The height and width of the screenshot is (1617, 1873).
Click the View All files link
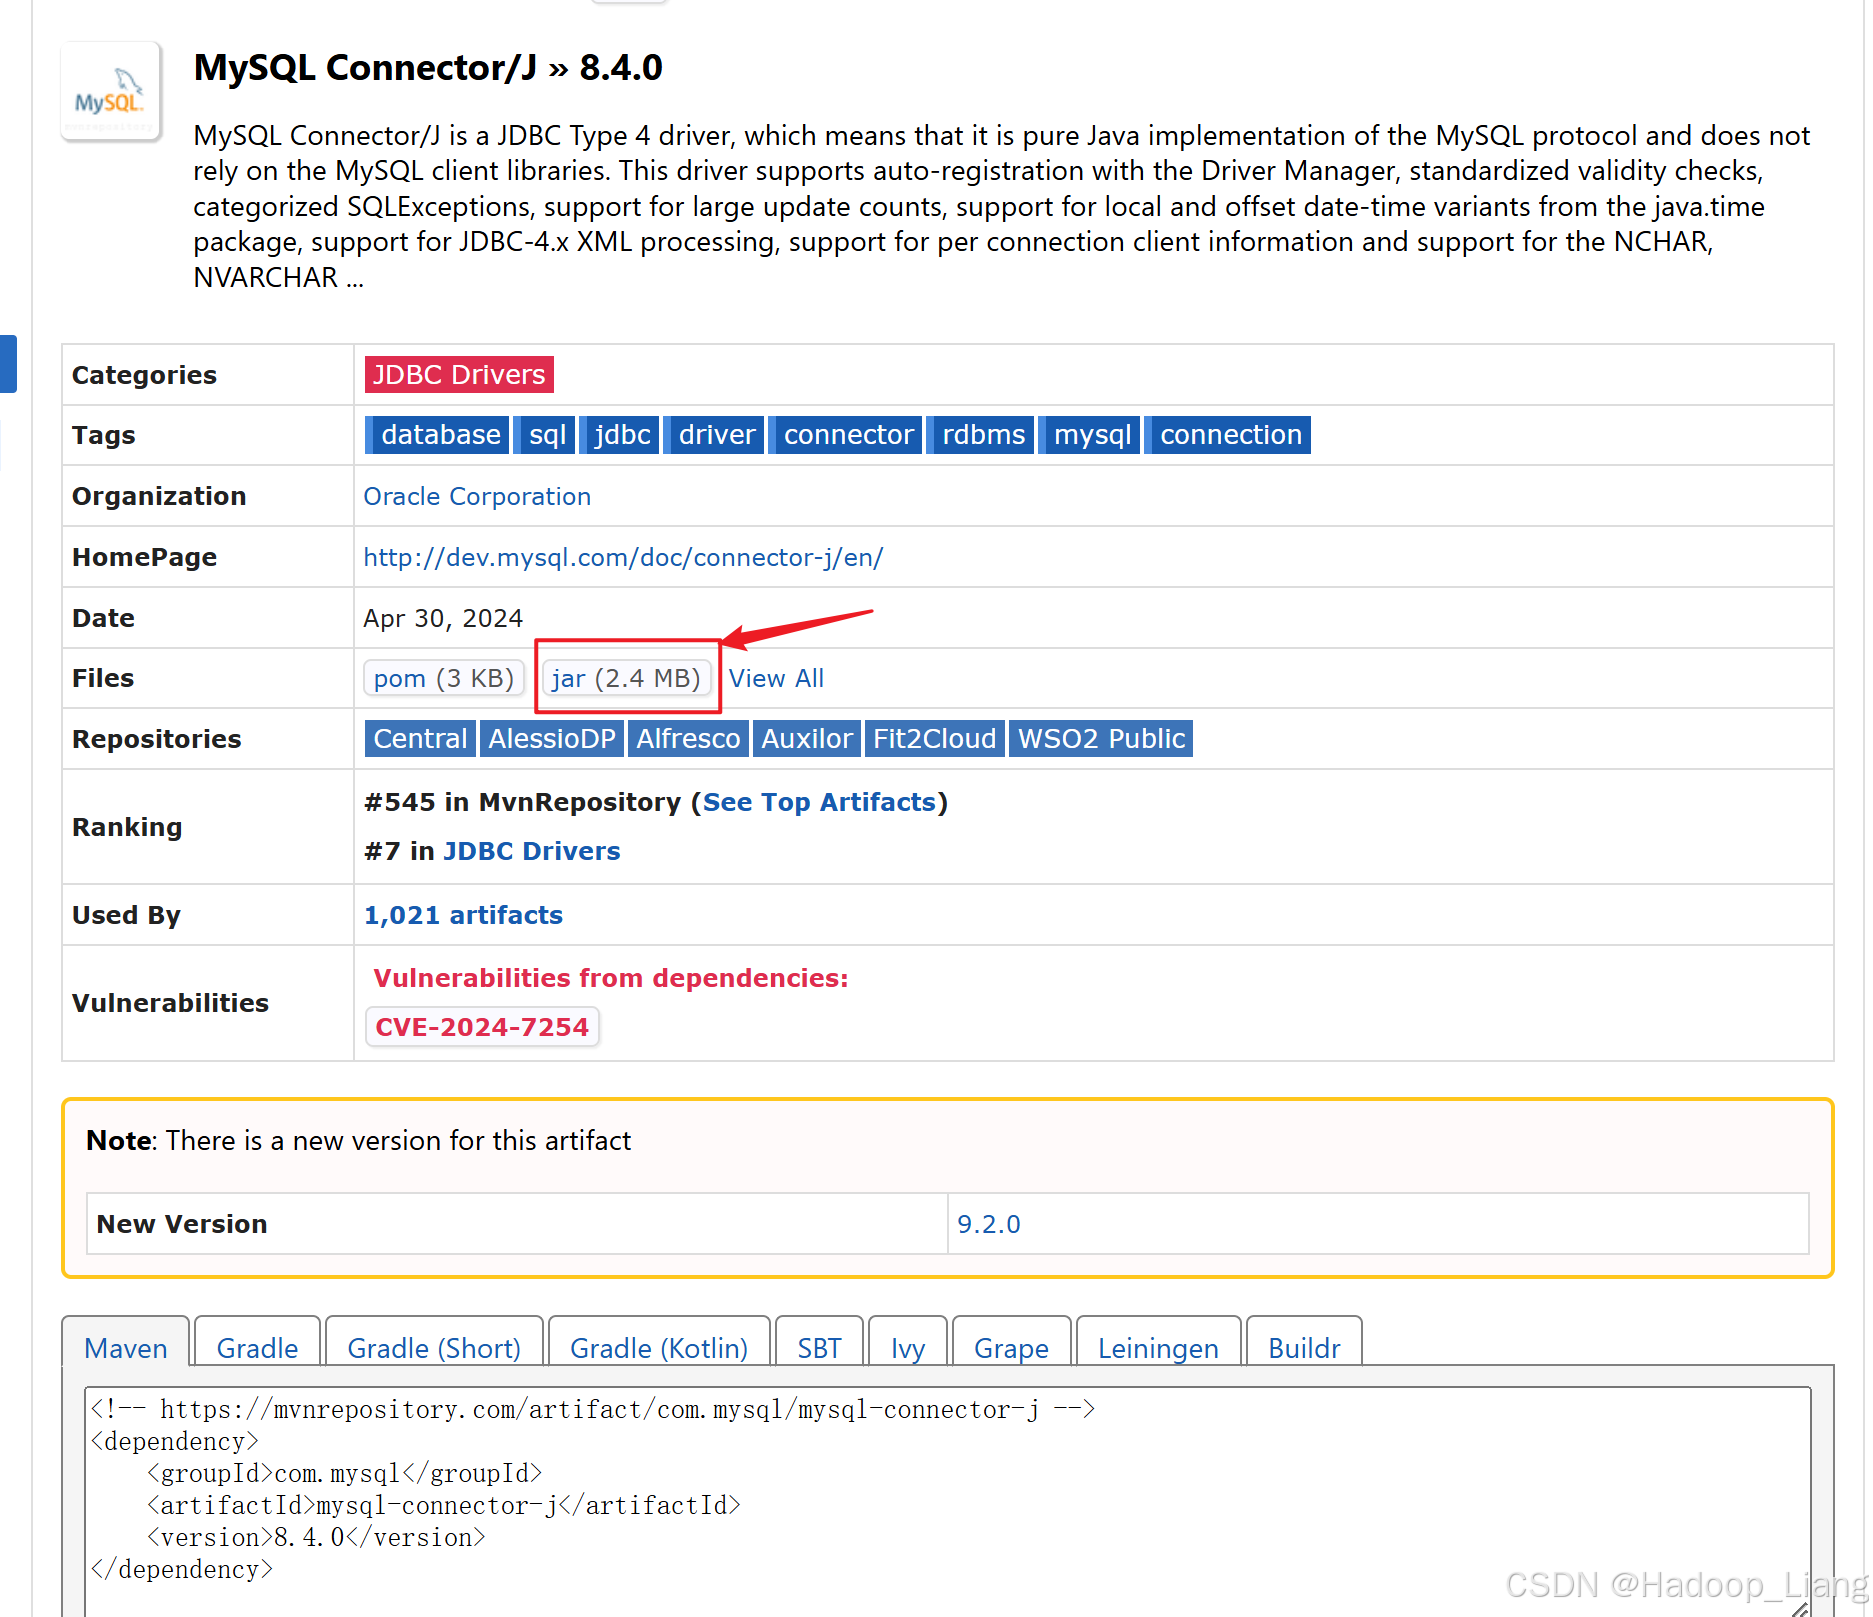click(x=776, y=678)
